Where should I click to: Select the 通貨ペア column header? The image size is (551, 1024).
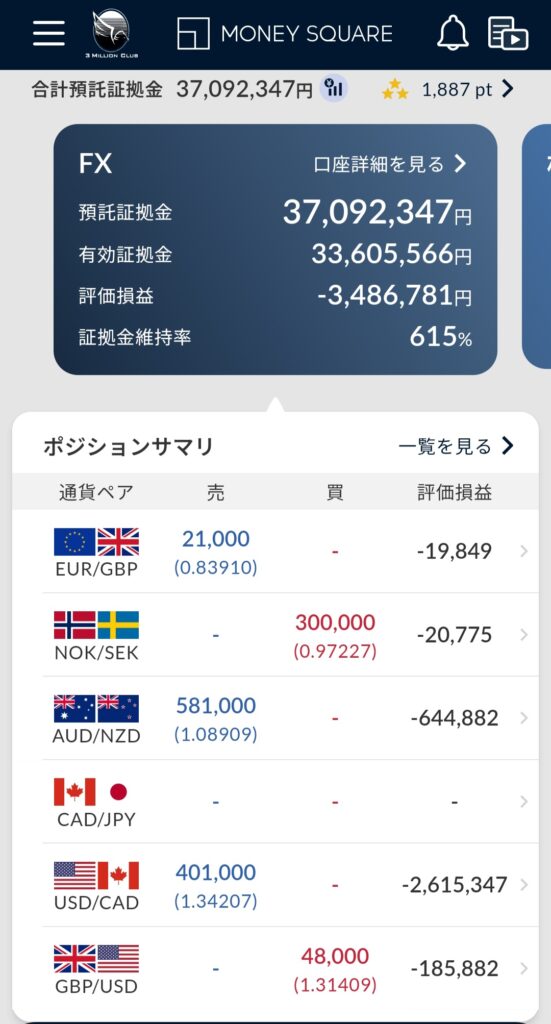[x=97, y=492]
